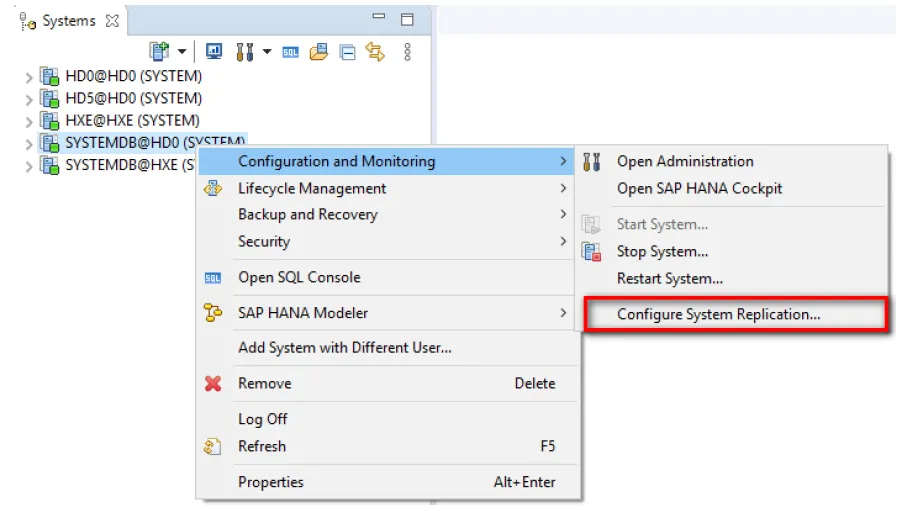Maximize the Systems view panel
This screenshot has height=519, width=920.
pyautogui.click(x=407, y=19)
